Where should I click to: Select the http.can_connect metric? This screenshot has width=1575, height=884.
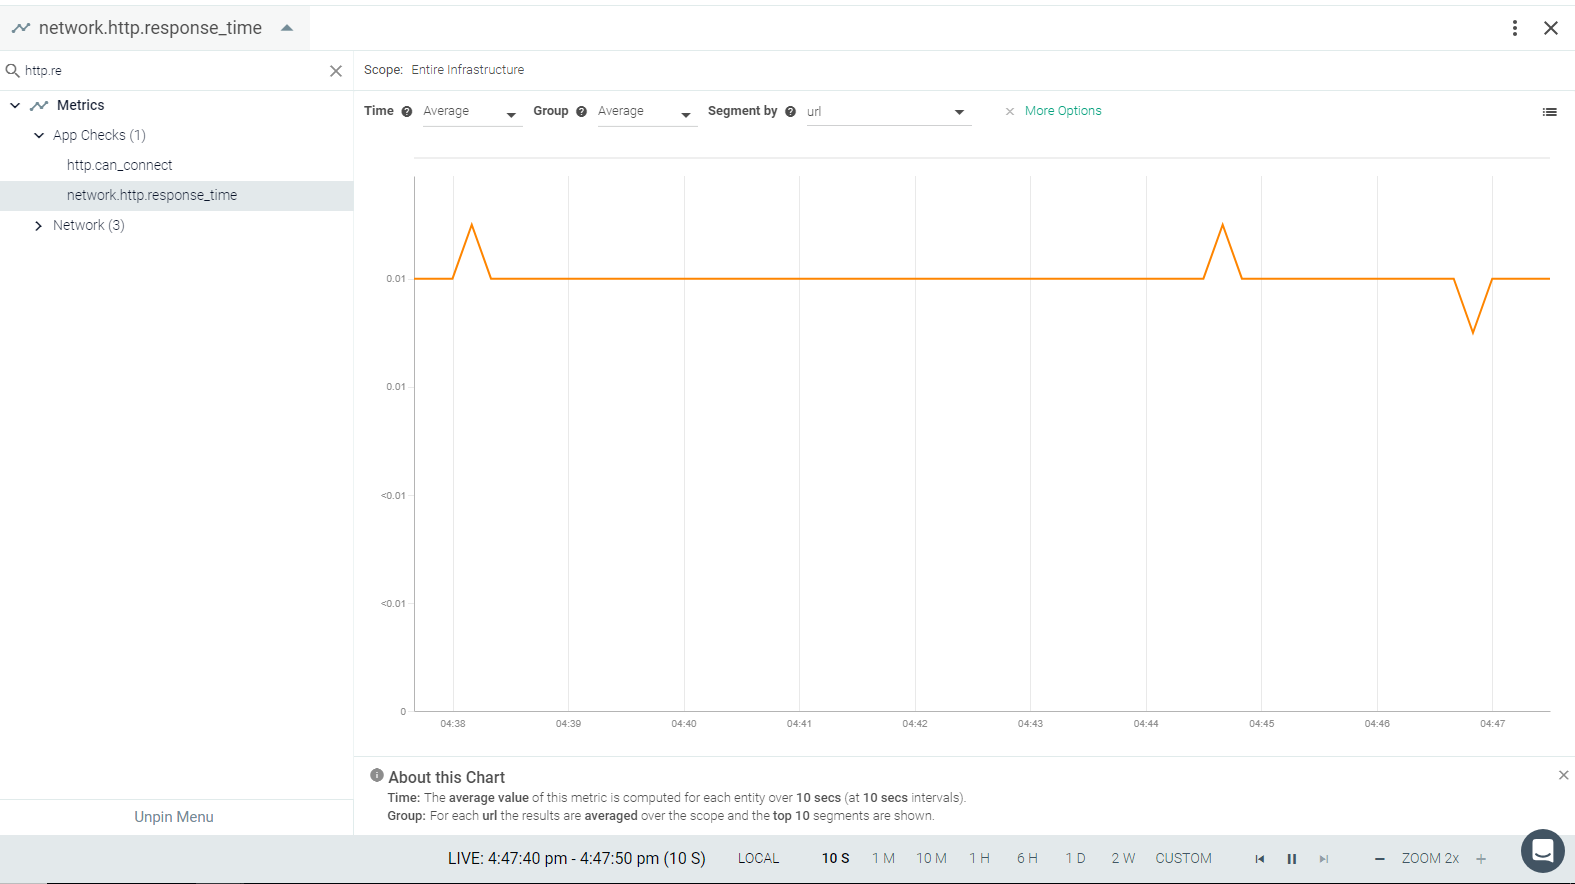click(x=120, y=165)
